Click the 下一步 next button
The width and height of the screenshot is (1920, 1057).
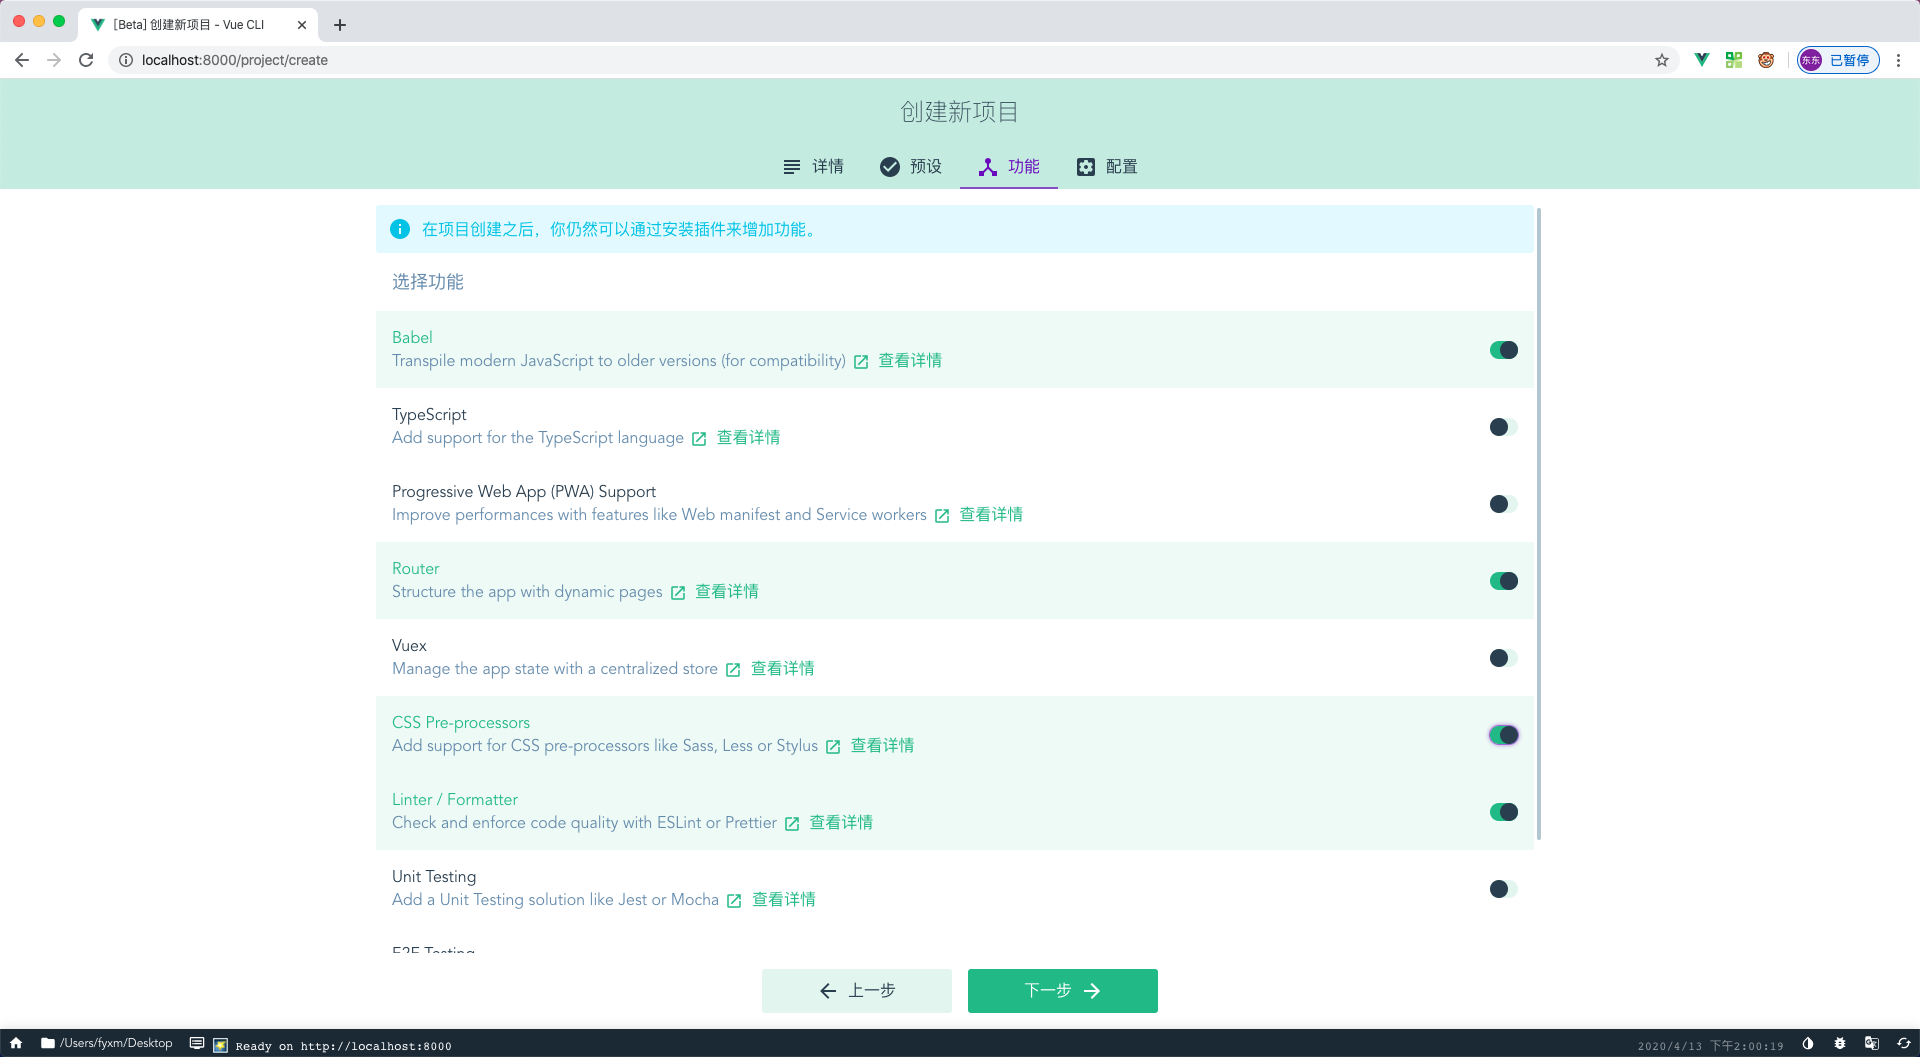click(x=1062, y=991)
